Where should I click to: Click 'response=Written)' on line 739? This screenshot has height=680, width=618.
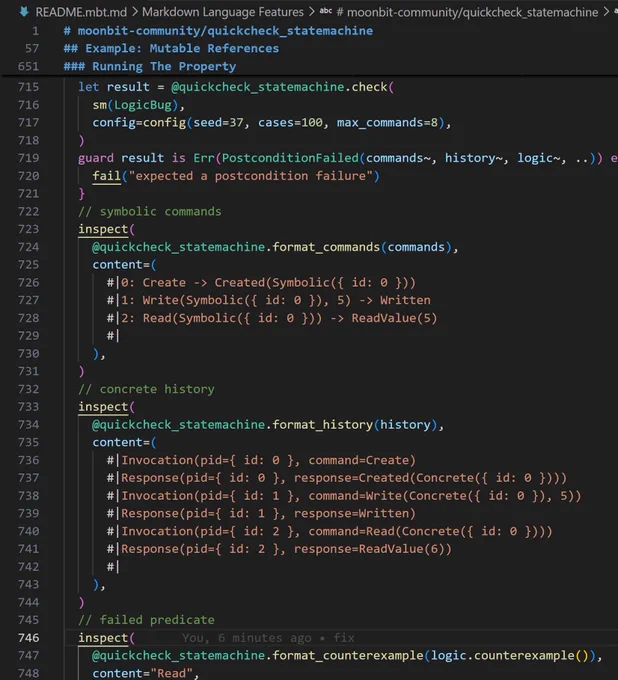pyautogui.click(x=355, y=514)
